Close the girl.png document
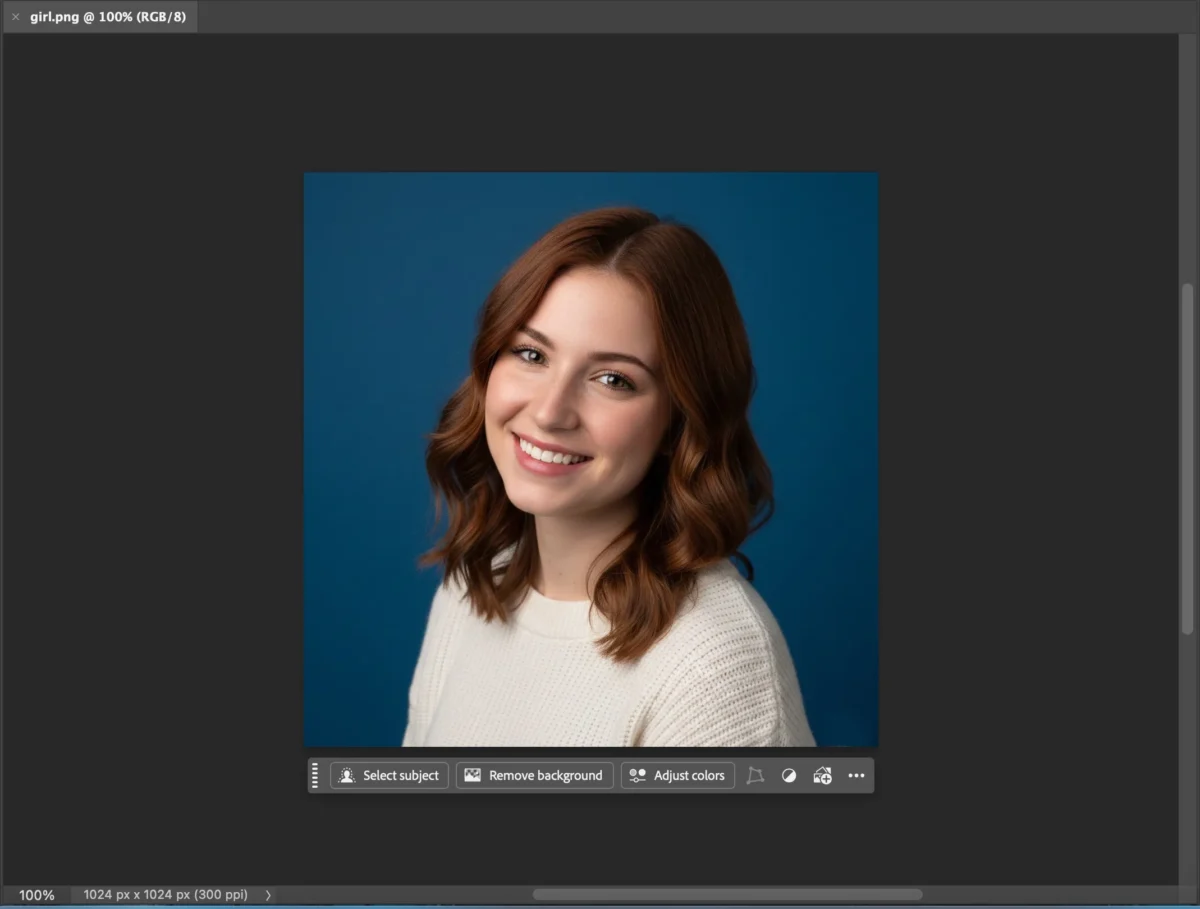Viewport: 1200px width, 909px height. [15, 16]
